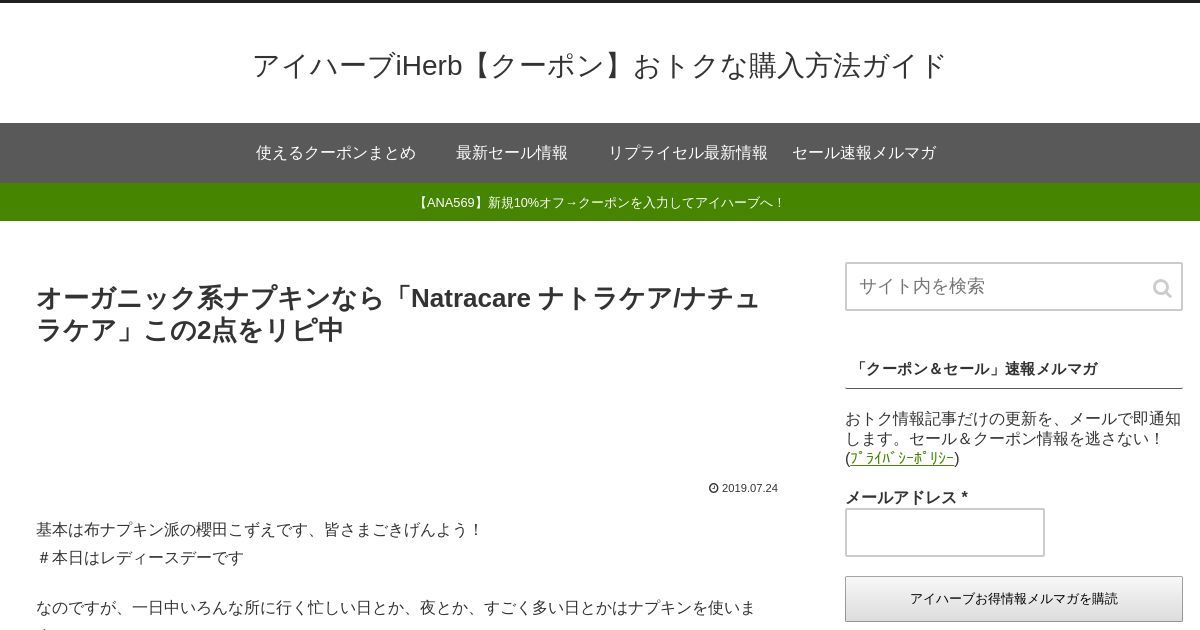
Task: Open 最新セール情報 menu item
Action: [512, 153]
